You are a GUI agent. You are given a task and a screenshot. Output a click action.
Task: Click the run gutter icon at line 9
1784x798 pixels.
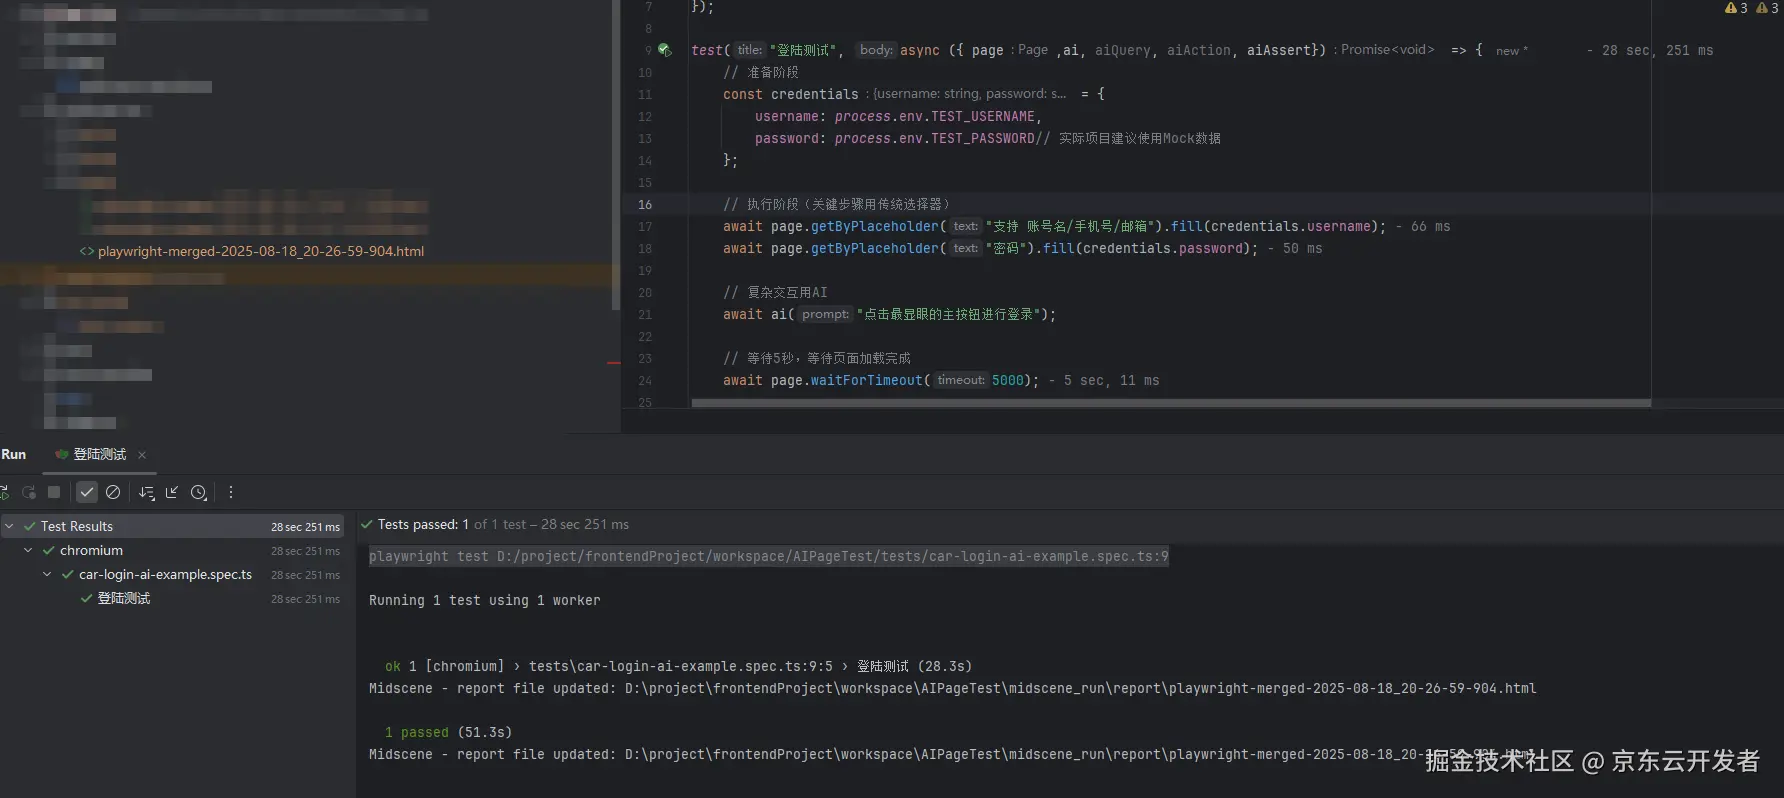664,50
